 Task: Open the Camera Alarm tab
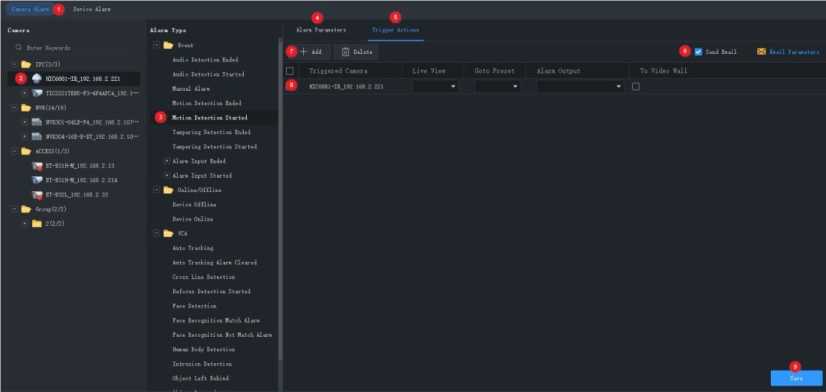pos(30,9)
